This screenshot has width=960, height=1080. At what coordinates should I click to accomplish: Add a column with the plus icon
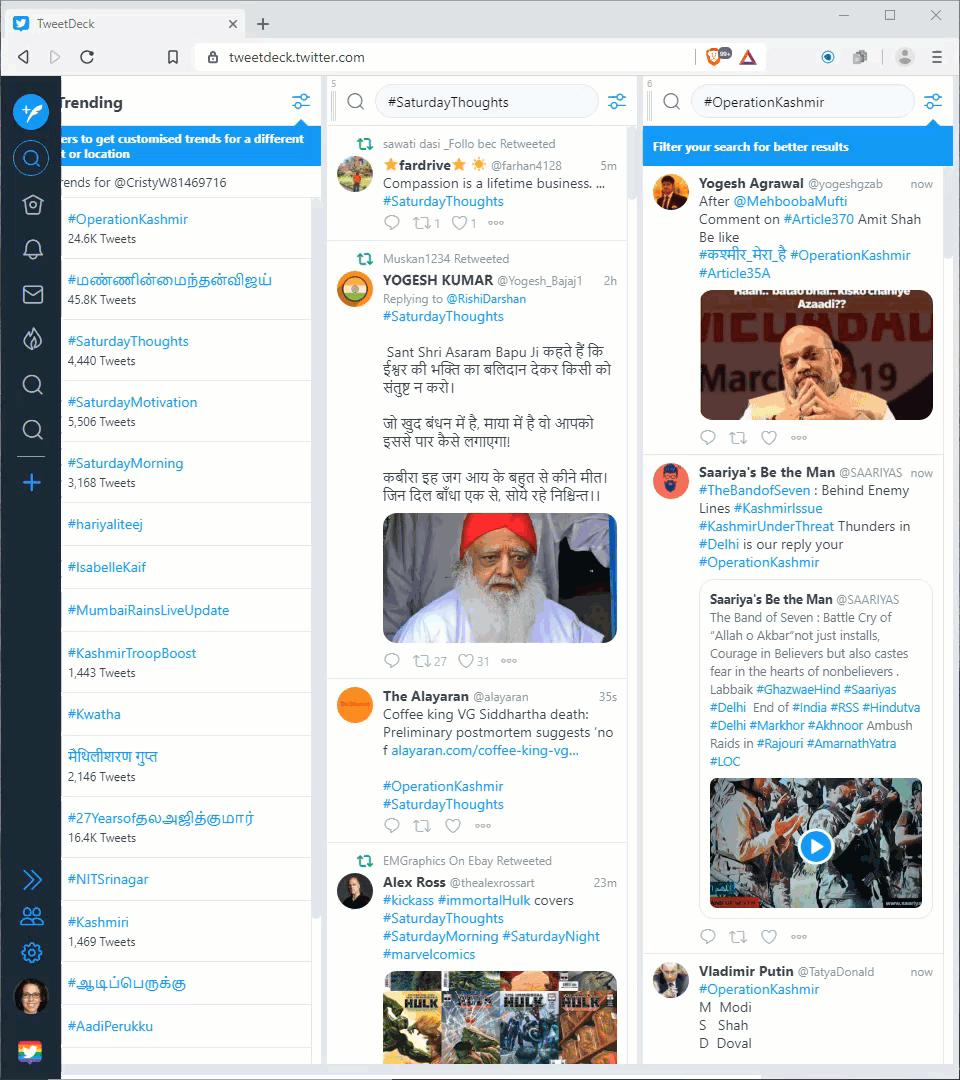click(32, 482)
